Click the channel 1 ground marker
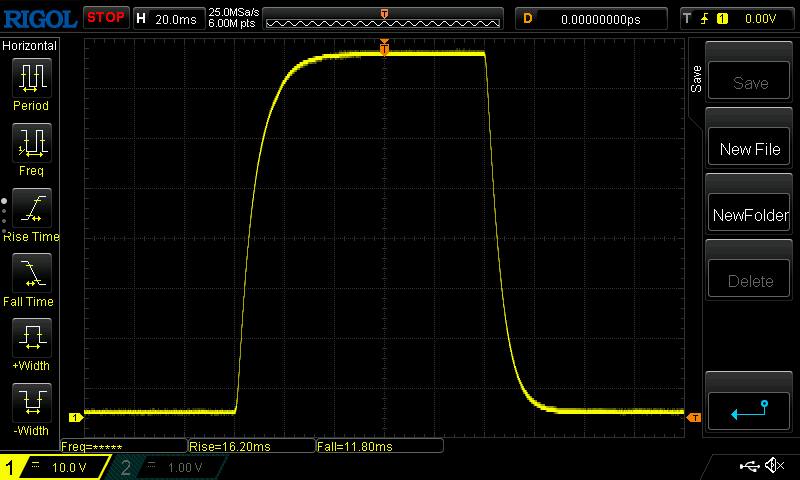 (76, 417)
